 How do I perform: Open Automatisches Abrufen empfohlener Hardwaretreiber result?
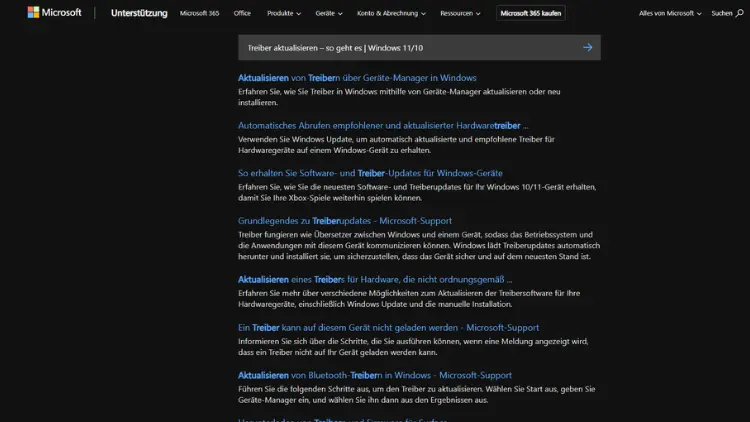383,125
